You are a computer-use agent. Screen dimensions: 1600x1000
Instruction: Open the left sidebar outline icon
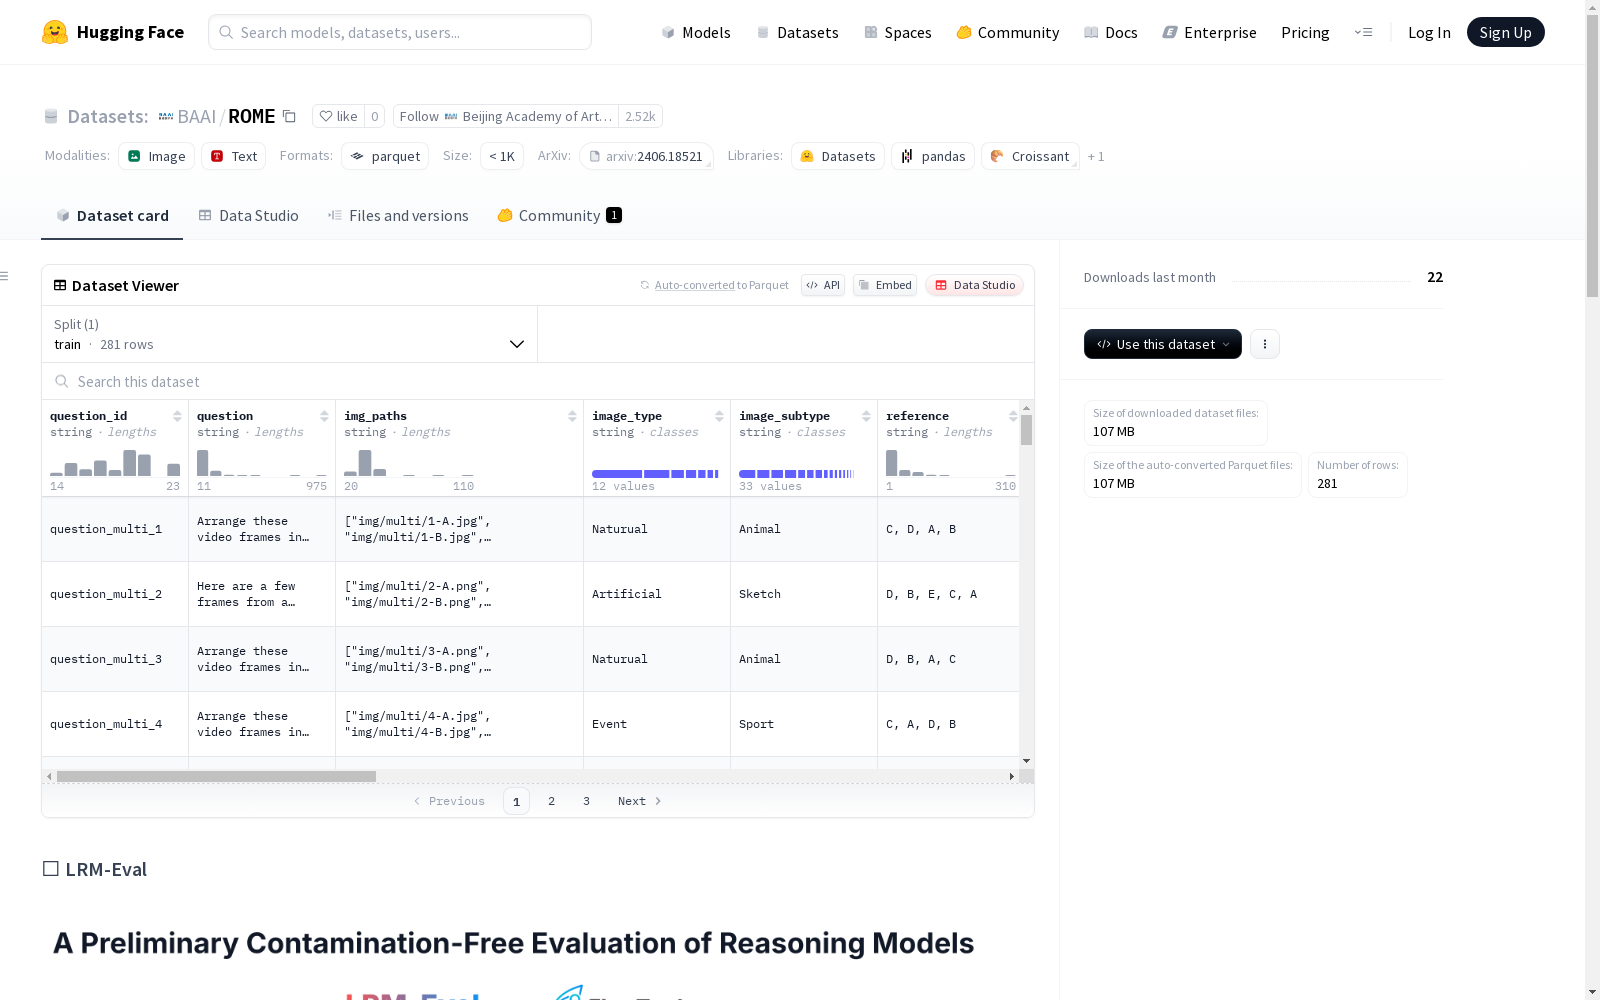pyautogui.click(x=5, y=276)
